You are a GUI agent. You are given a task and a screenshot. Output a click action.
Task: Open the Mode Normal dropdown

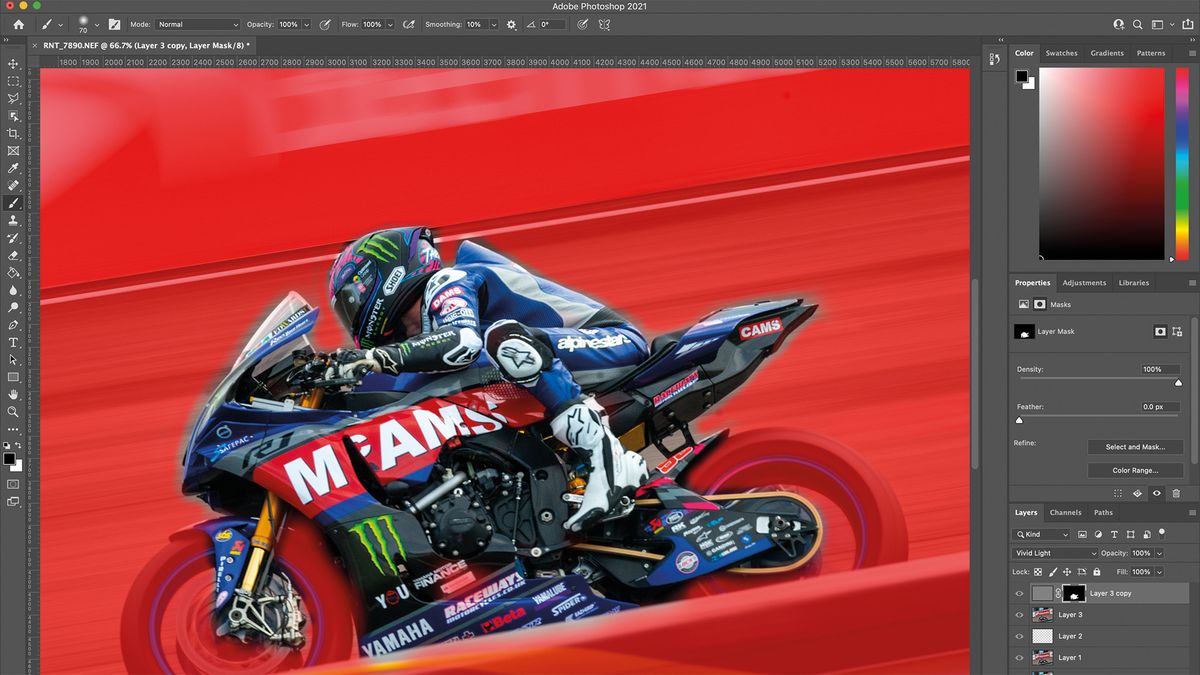click(198, 24)
